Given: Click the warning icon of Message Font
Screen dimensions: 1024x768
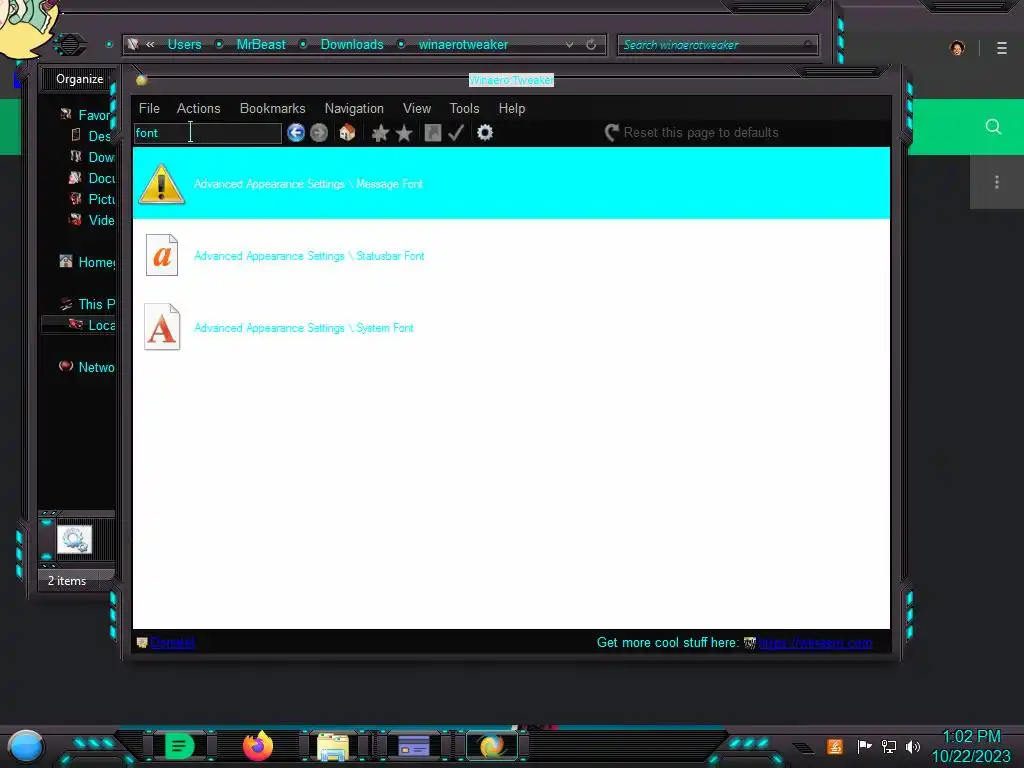Looking at the screenshot, I should pyautogui.click(x=161, y=184).
